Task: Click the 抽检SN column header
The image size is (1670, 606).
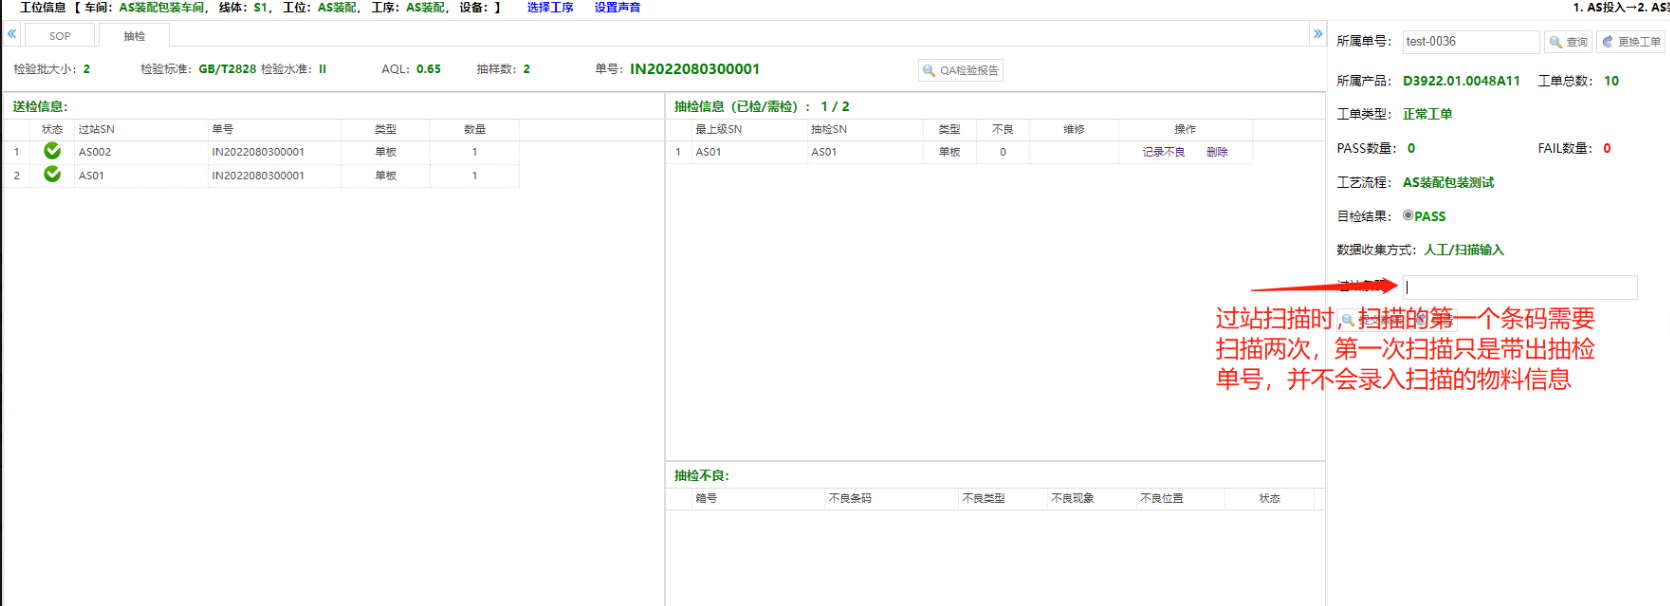Action: 828,129
